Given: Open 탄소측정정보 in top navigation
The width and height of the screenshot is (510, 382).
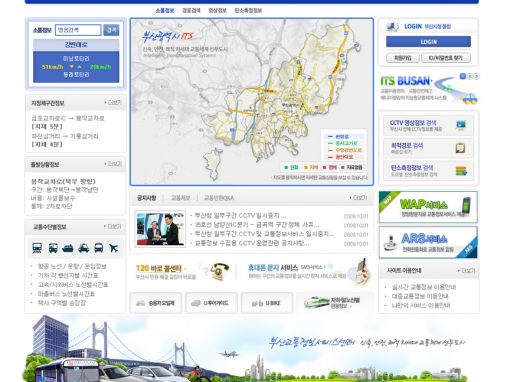Looking at the screenshot, I should pyautogui.click(x=248, y=11).
